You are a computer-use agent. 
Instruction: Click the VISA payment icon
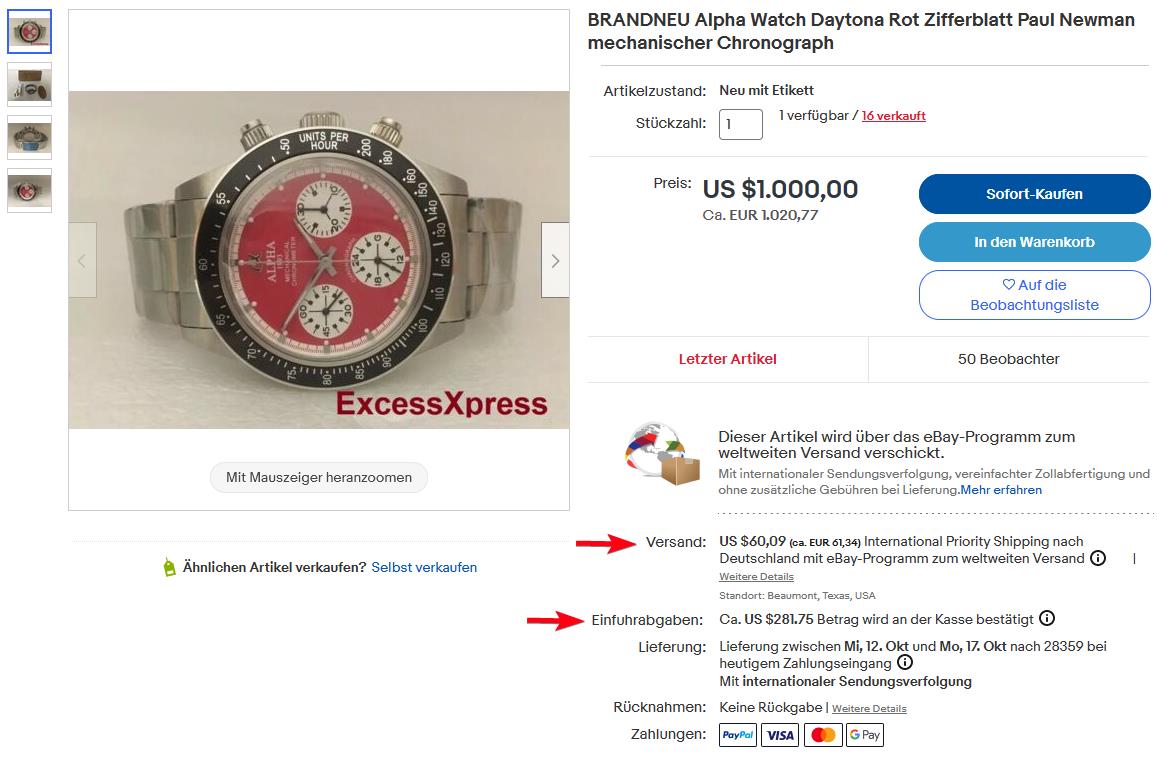click(x=780, y=735)
